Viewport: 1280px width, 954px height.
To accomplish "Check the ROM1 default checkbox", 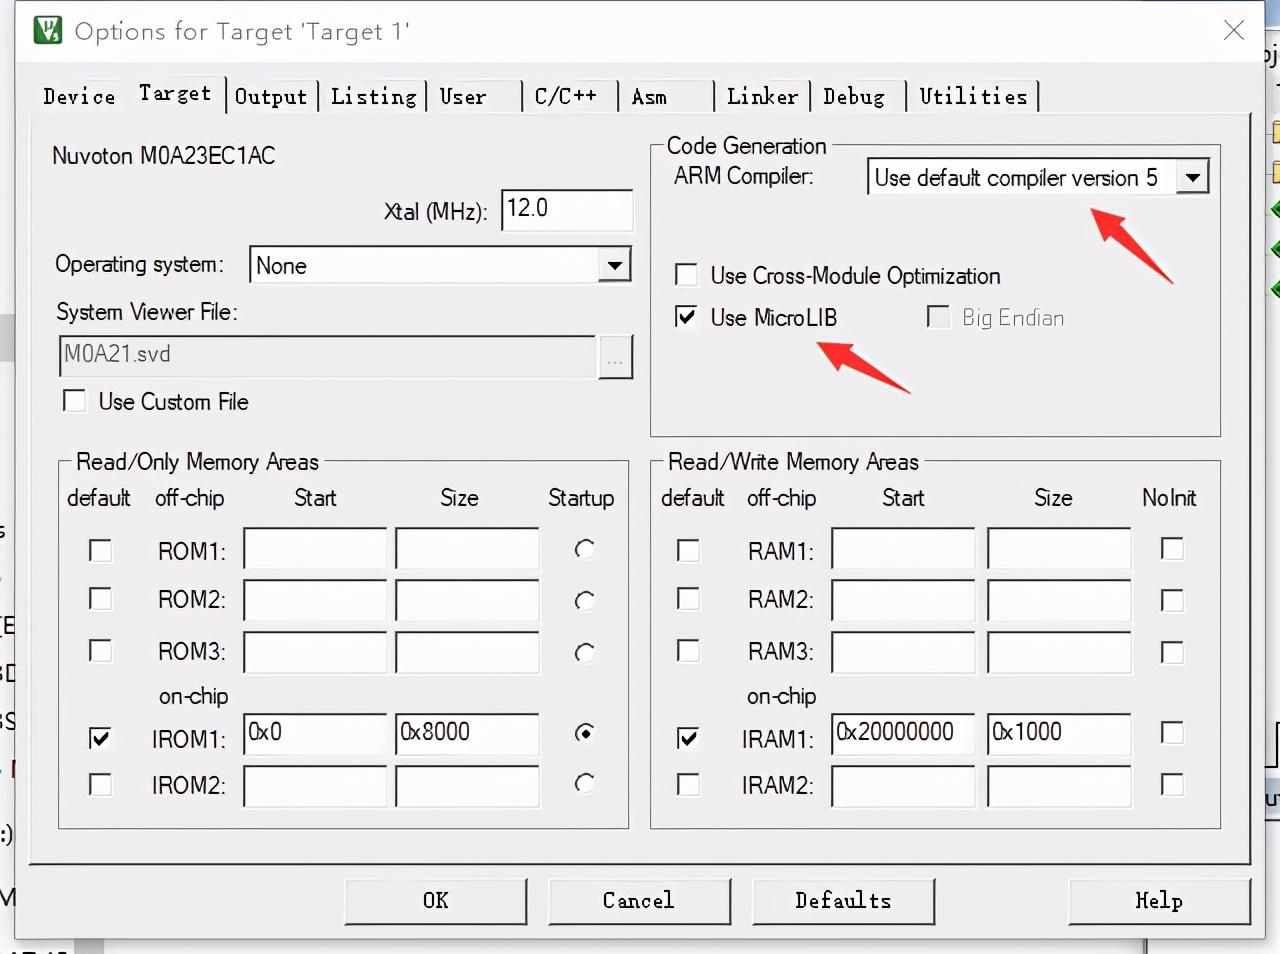I will point(100,550).
